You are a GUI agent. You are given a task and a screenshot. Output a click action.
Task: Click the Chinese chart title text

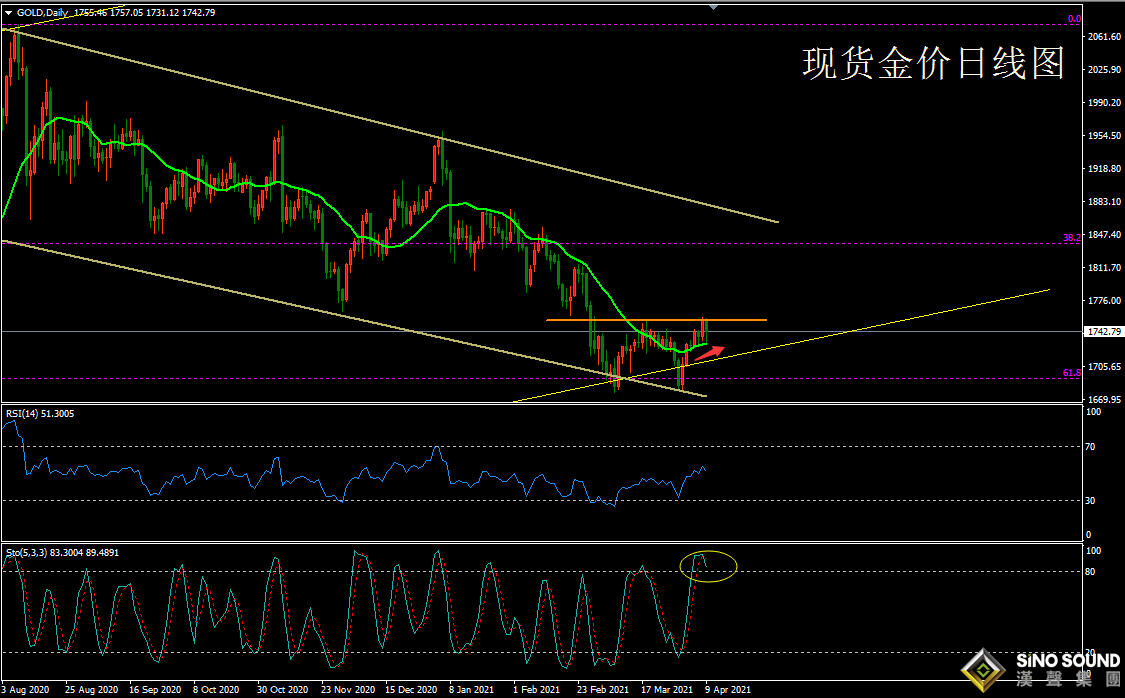[x=932, y=64]
